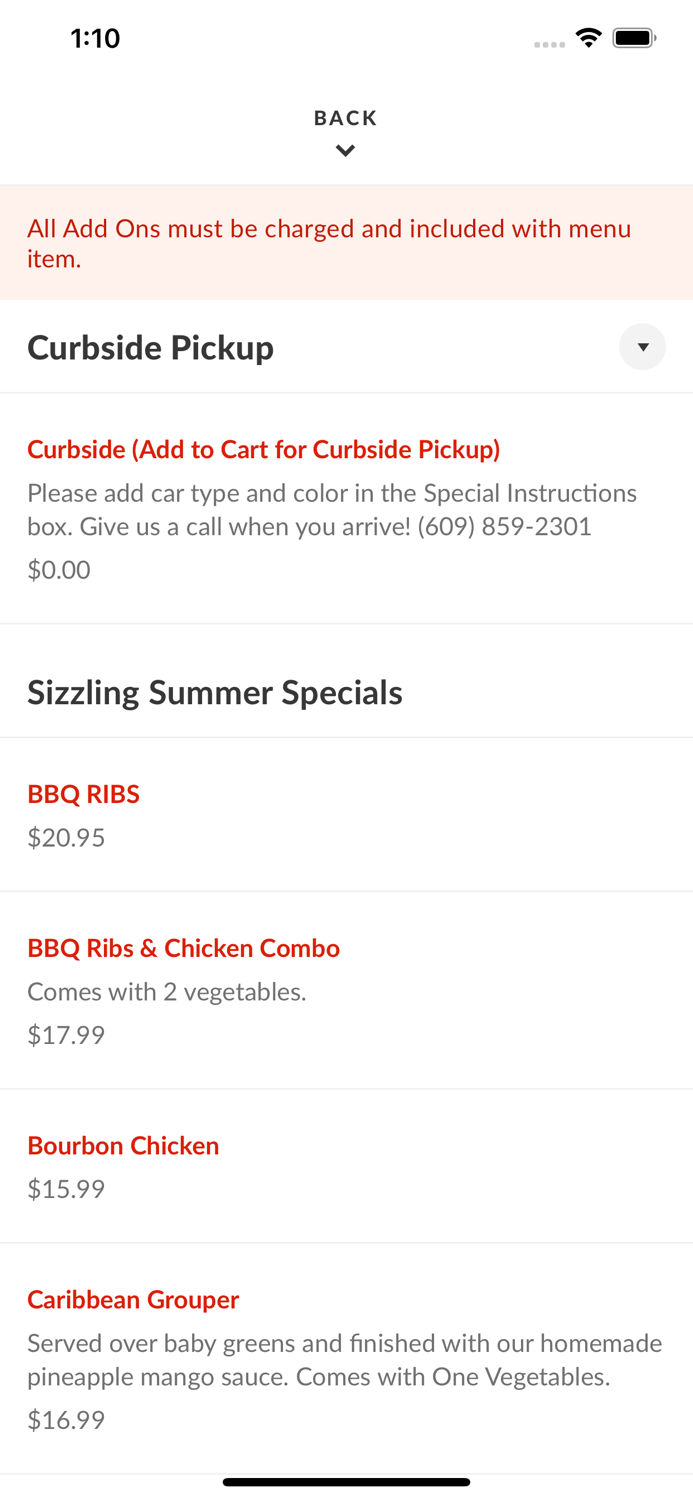Tap the curbside car type instructions text

point(332,510)
